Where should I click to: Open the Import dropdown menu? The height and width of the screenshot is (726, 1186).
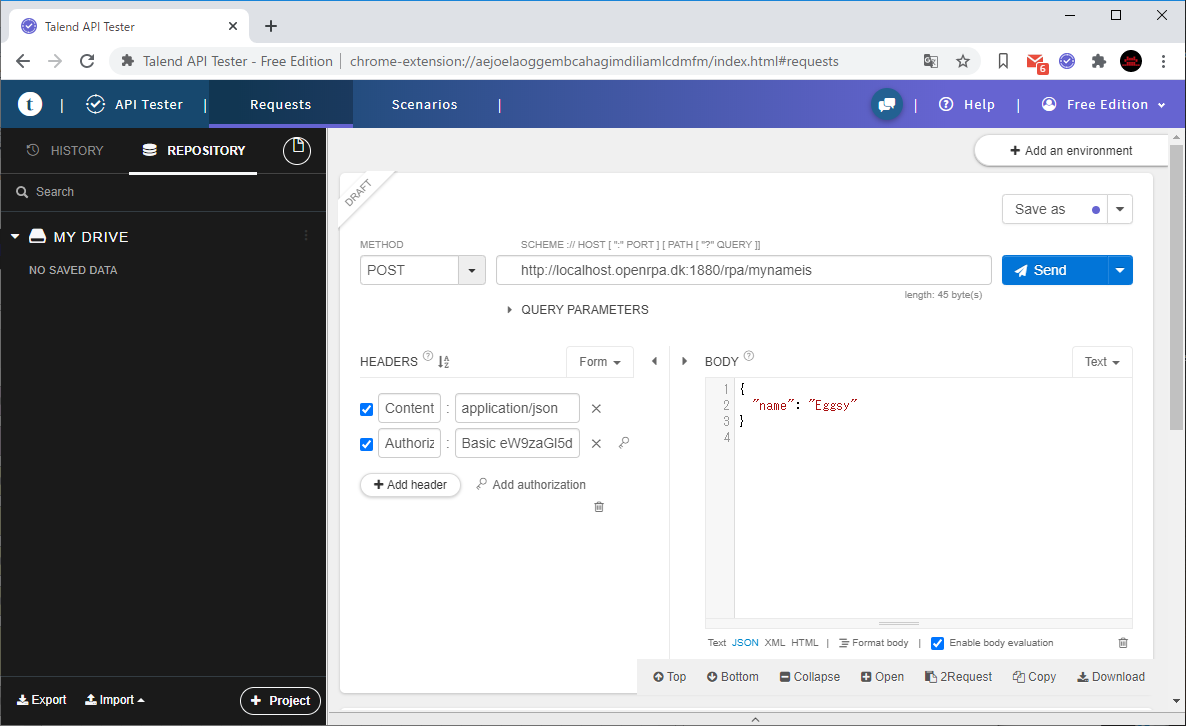click(x=114, y=700)
